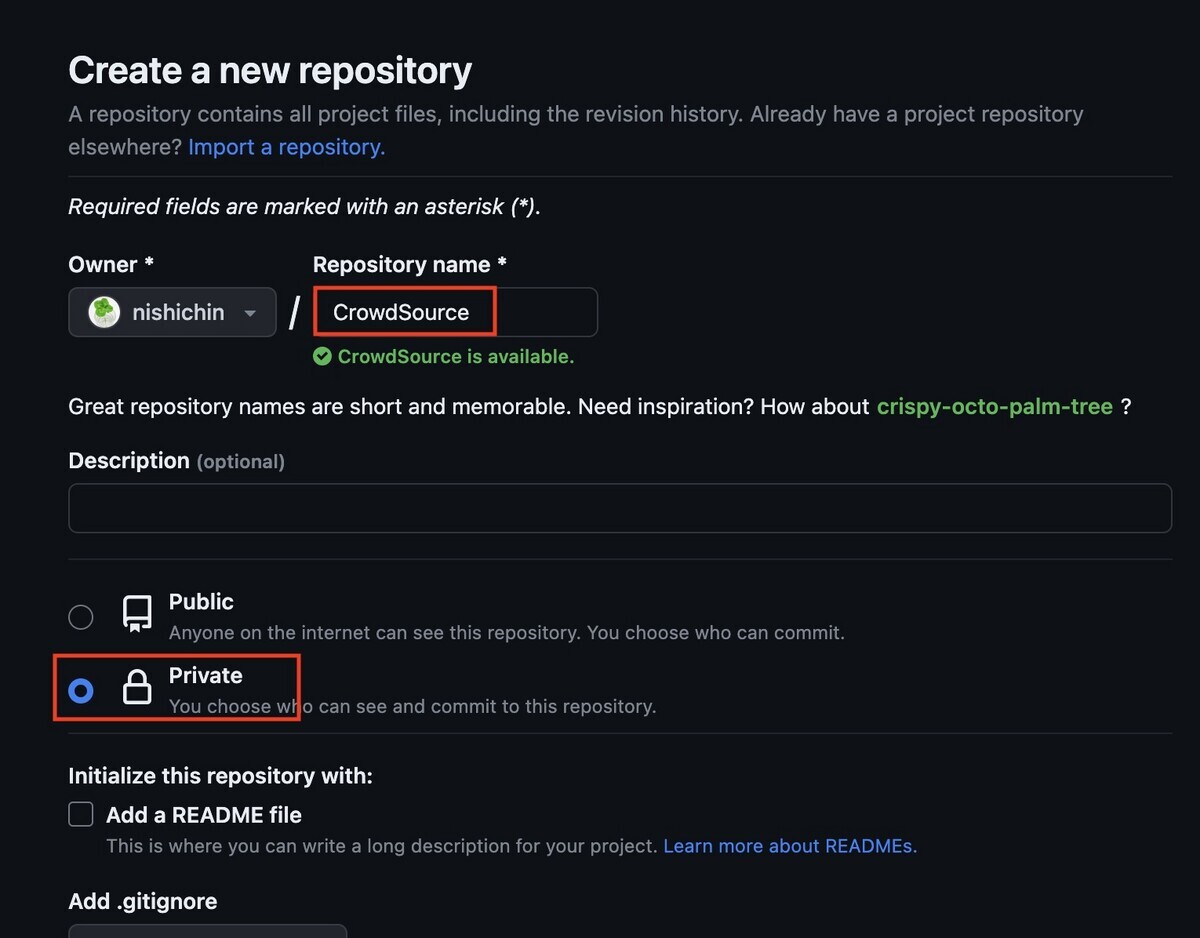Open 'Learn more about READMEs' link
Image resolution: width=1200 pixels, height=938 pixels.
click(x=789, y=845)
